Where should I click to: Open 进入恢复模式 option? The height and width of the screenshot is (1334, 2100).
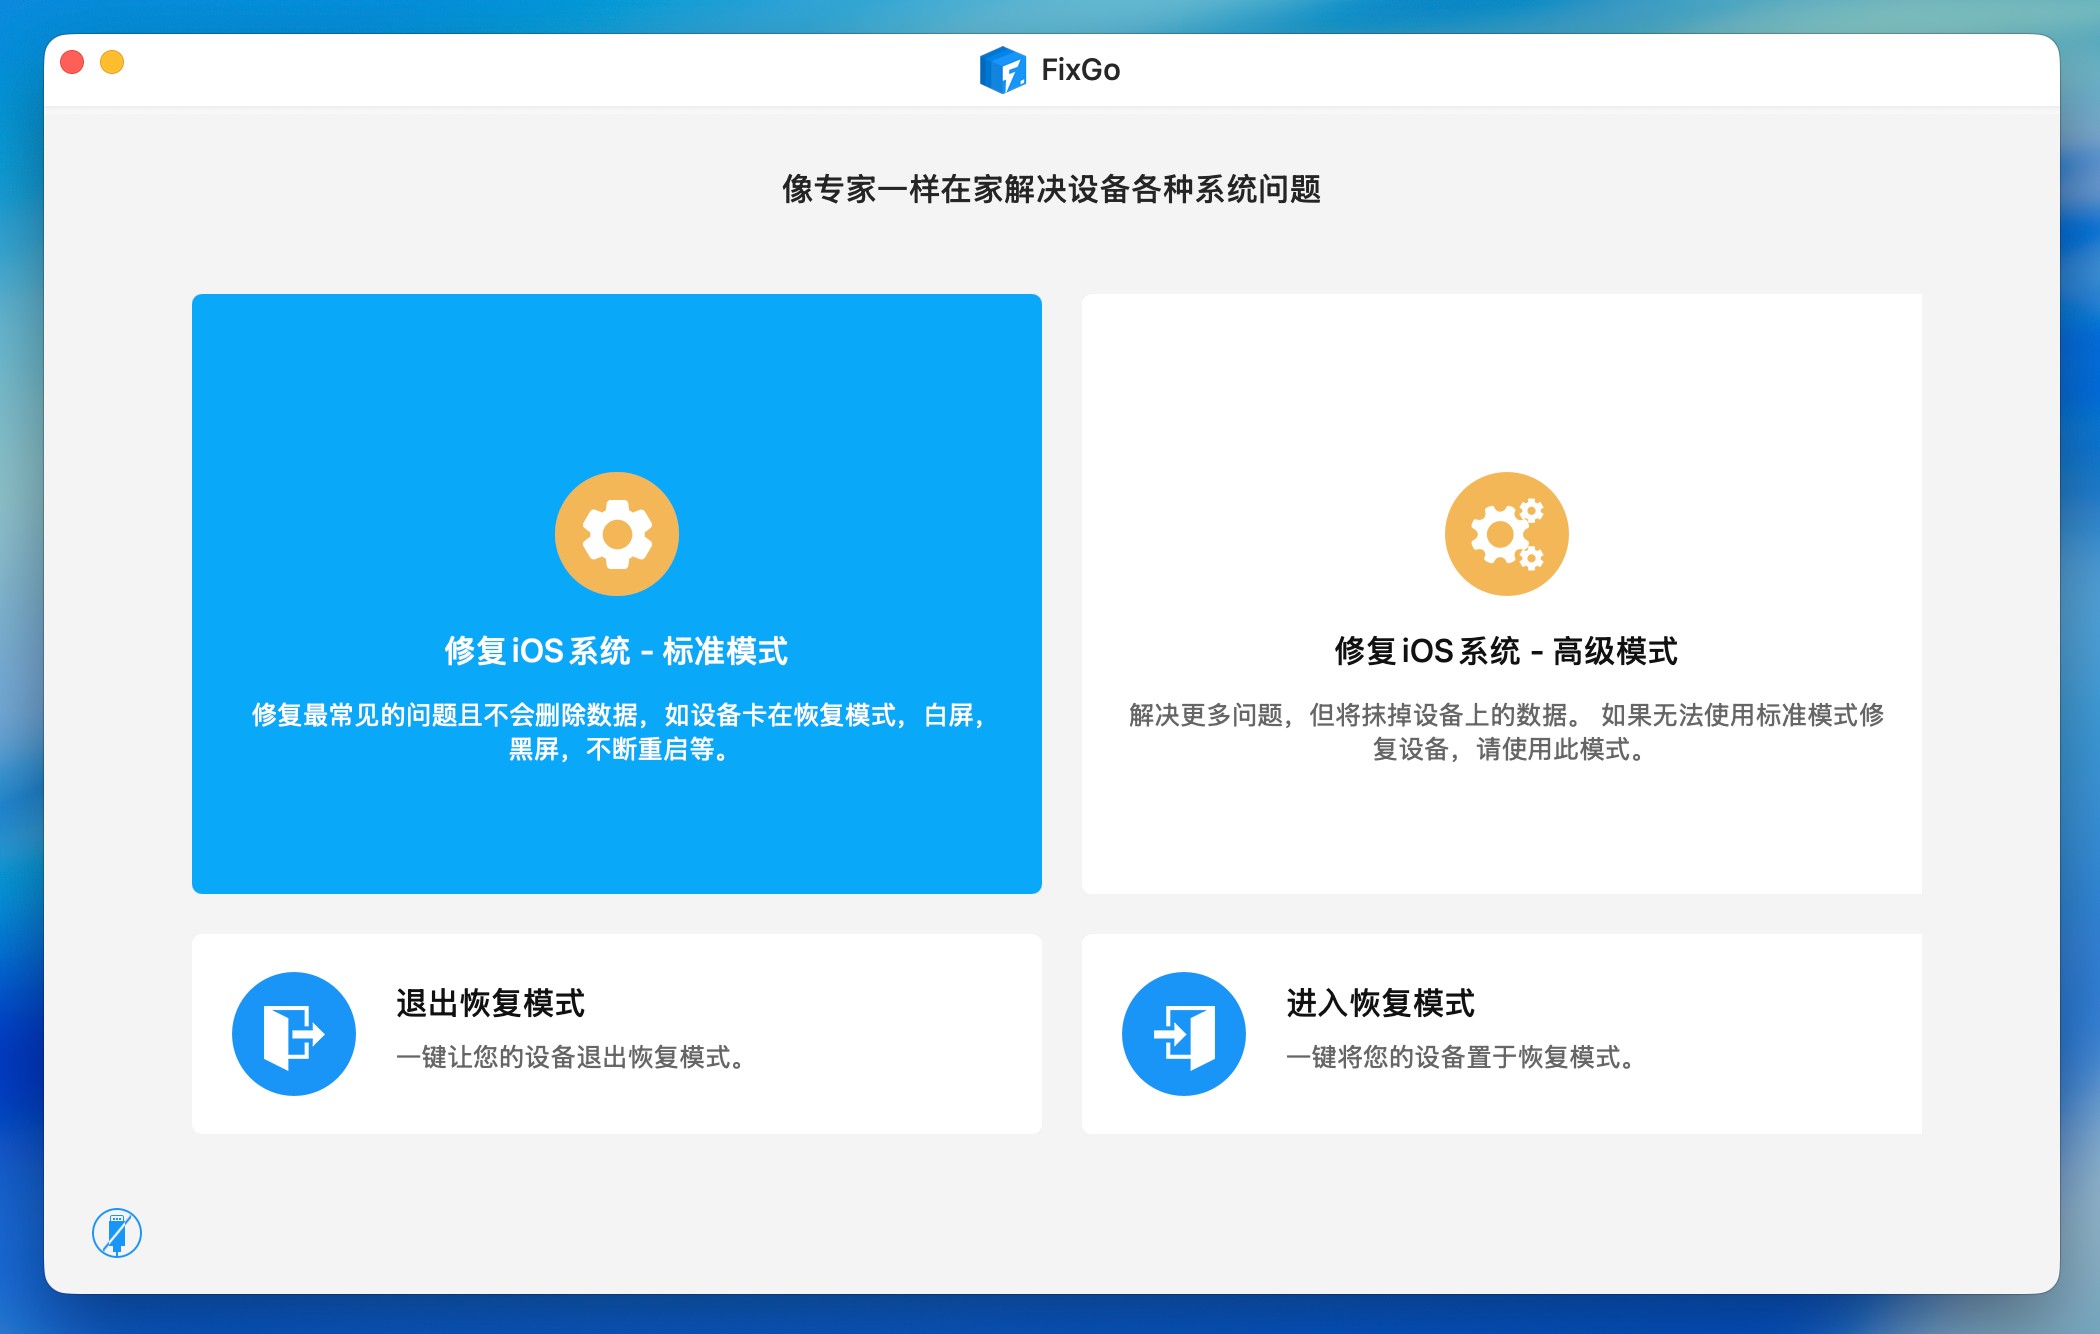coord(1380,1003)
